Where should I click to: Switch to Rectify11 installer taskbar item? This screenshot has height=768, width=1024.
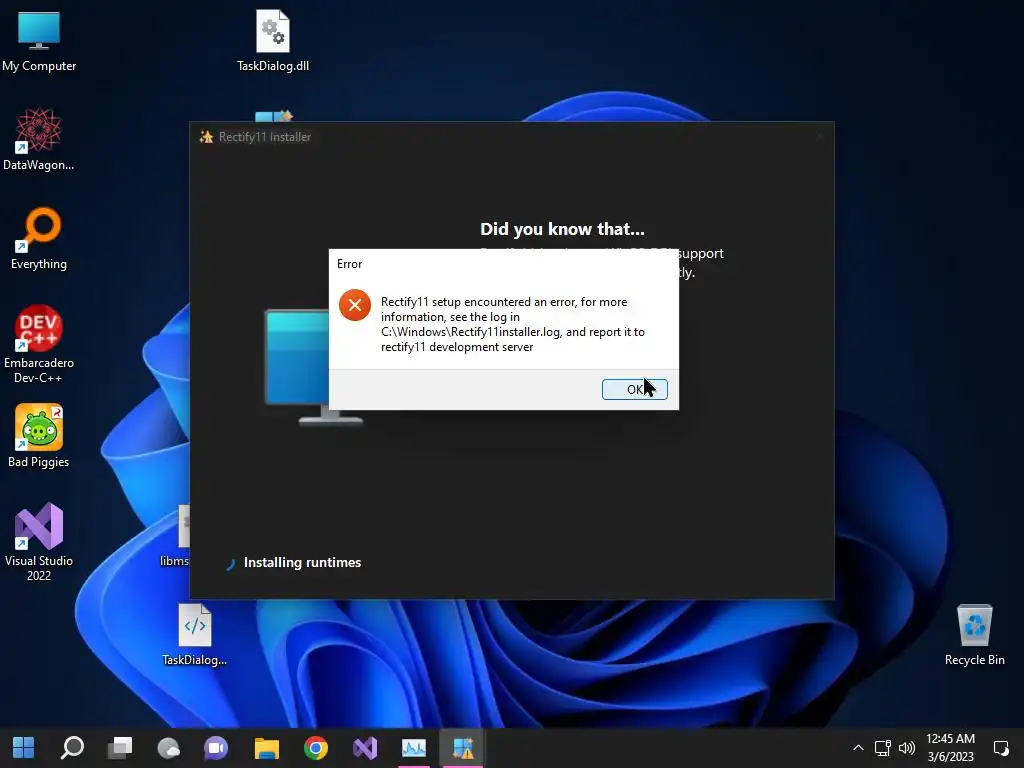coord(463,748)
